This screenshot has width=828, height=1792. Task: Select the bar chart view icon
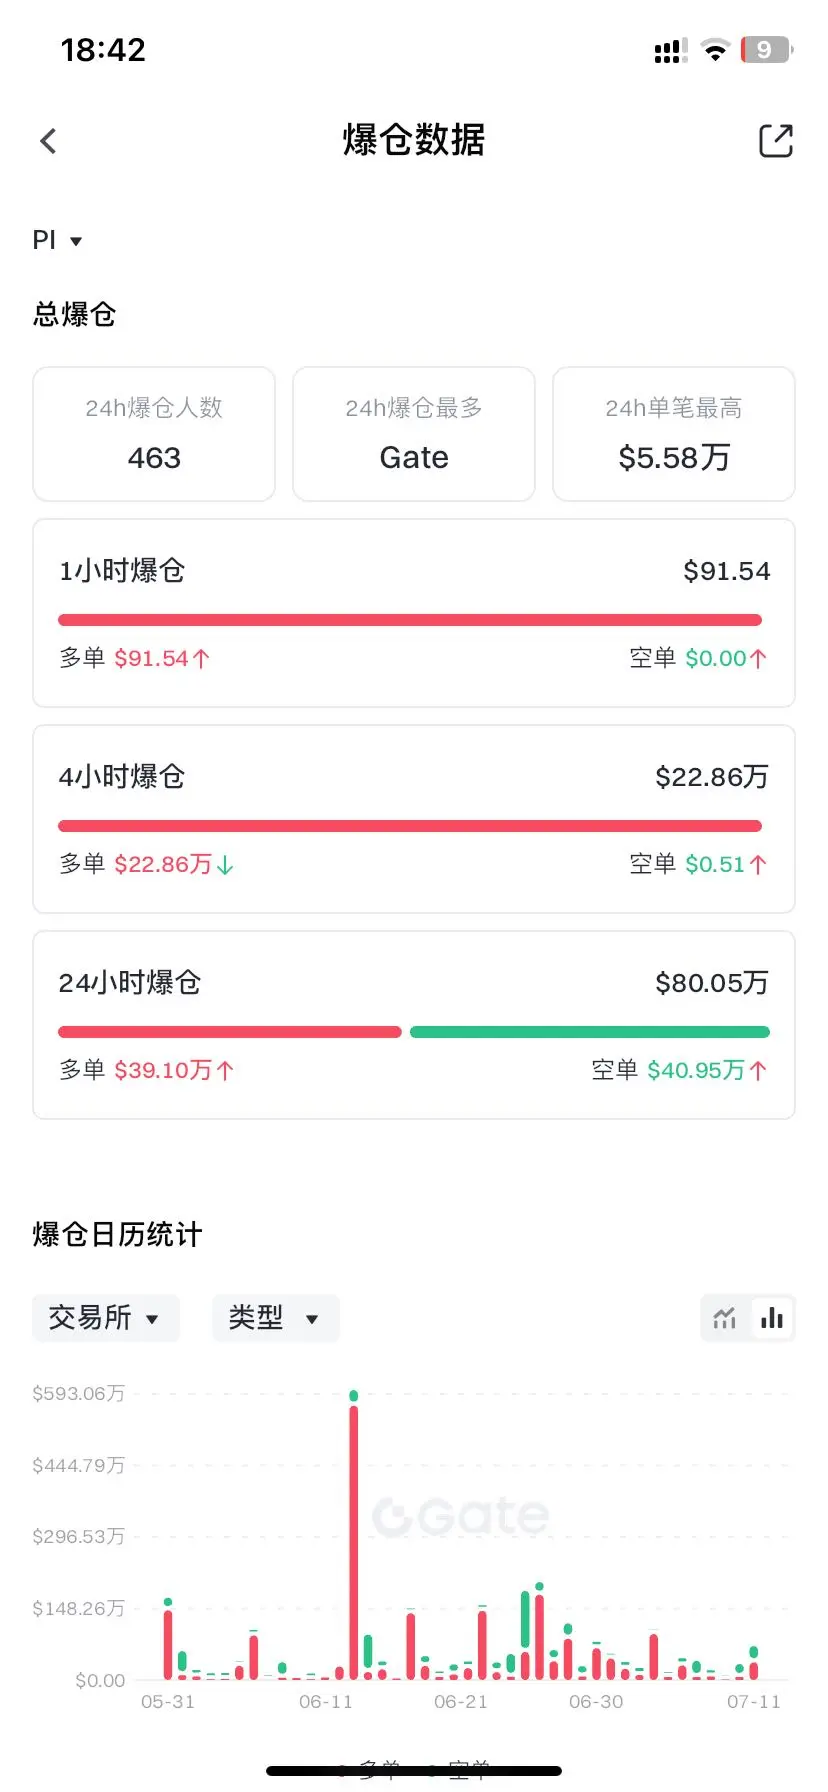(x=771, y=1318)
